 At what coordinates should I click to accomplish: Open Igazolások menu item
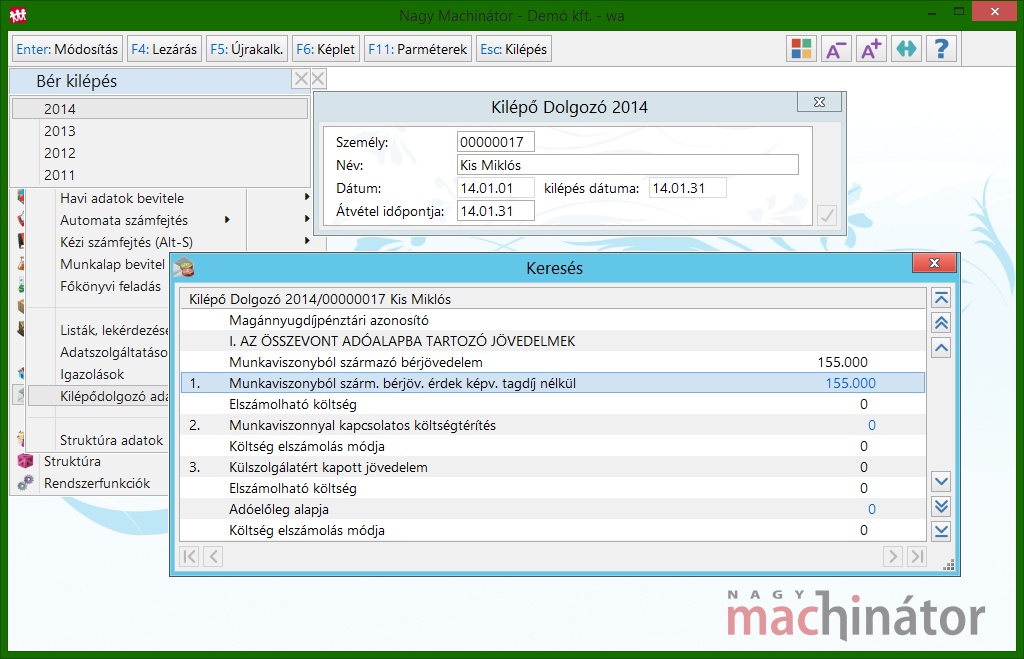pyautogui.click(x=92, y=374)
